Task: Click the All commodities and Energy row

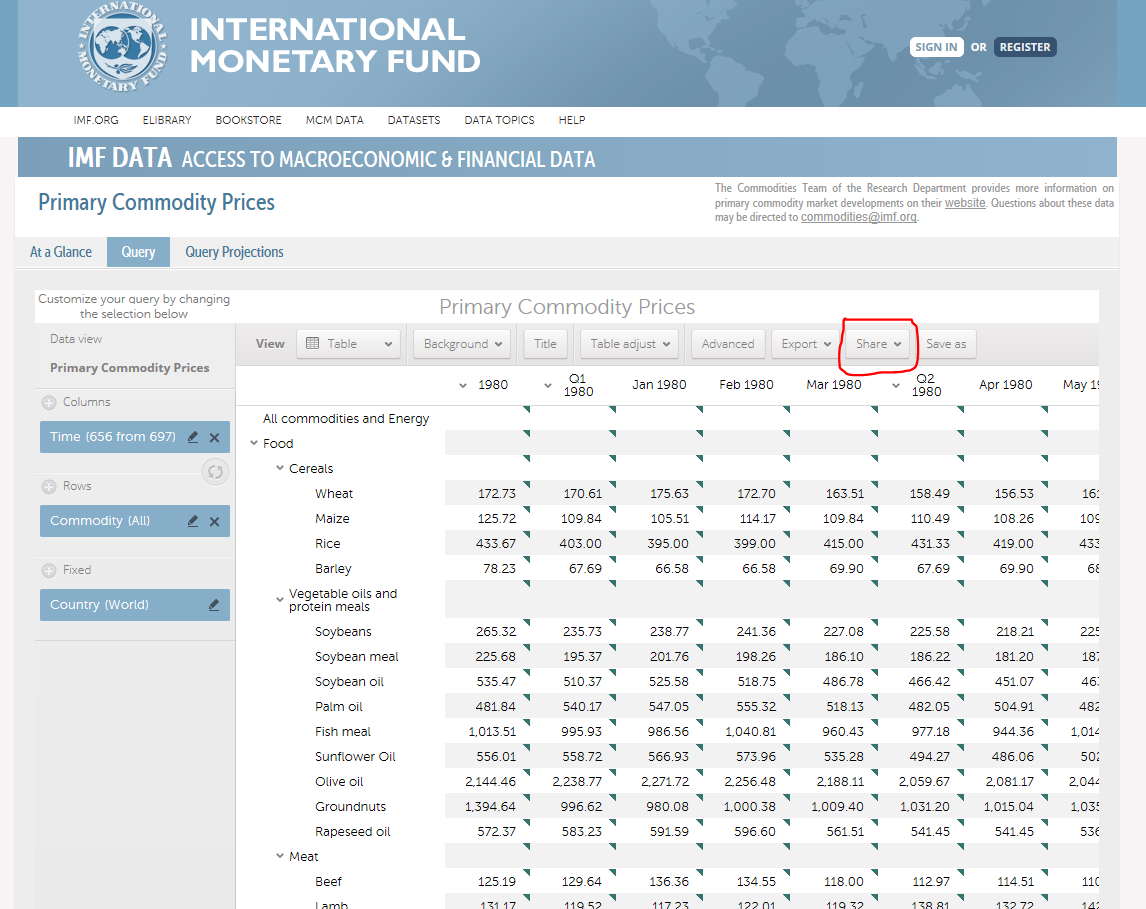Action: coord(346,419)
